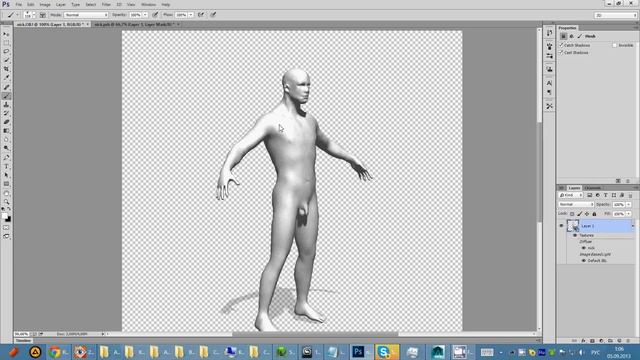Enable airbrush build-up next to Flow
The image size is (640, 360).
click(x=201, y=15)
